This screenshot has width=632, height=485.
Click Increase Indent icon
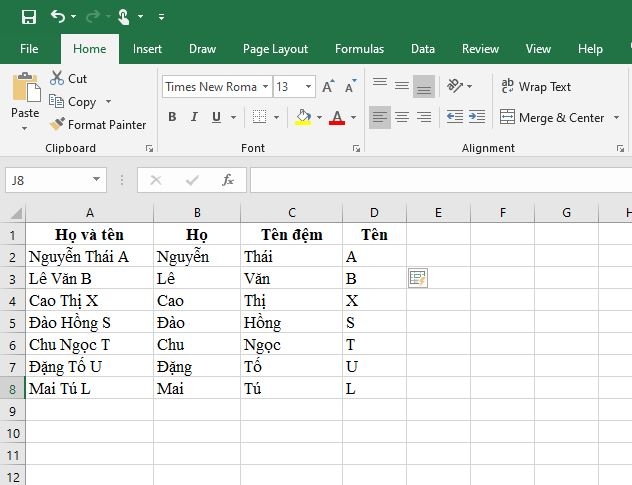click(477, 117)
